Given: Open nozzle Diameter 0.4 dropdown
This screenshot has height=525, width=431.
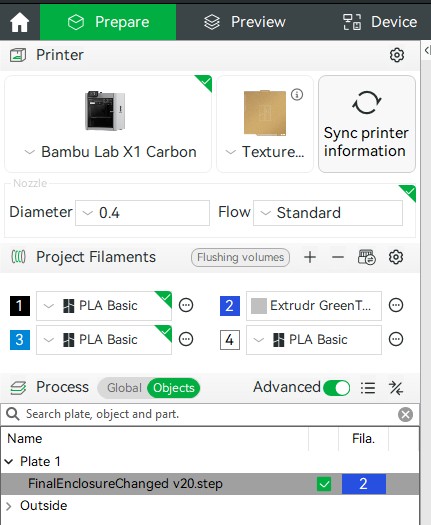Looking at the screenshot, I should tap(142, 213).
